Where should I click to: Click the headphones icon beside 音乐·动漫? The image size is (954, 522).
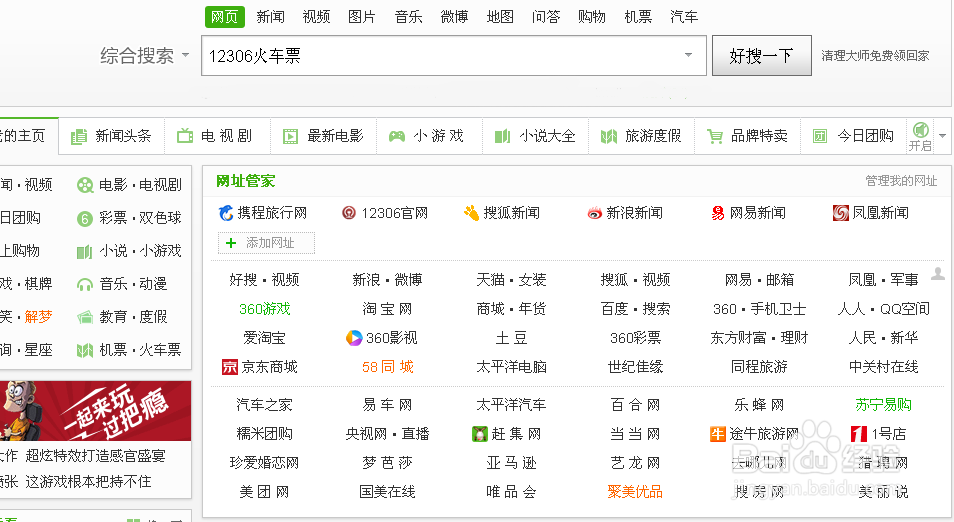pyautogui.click(x=85, y=284)
